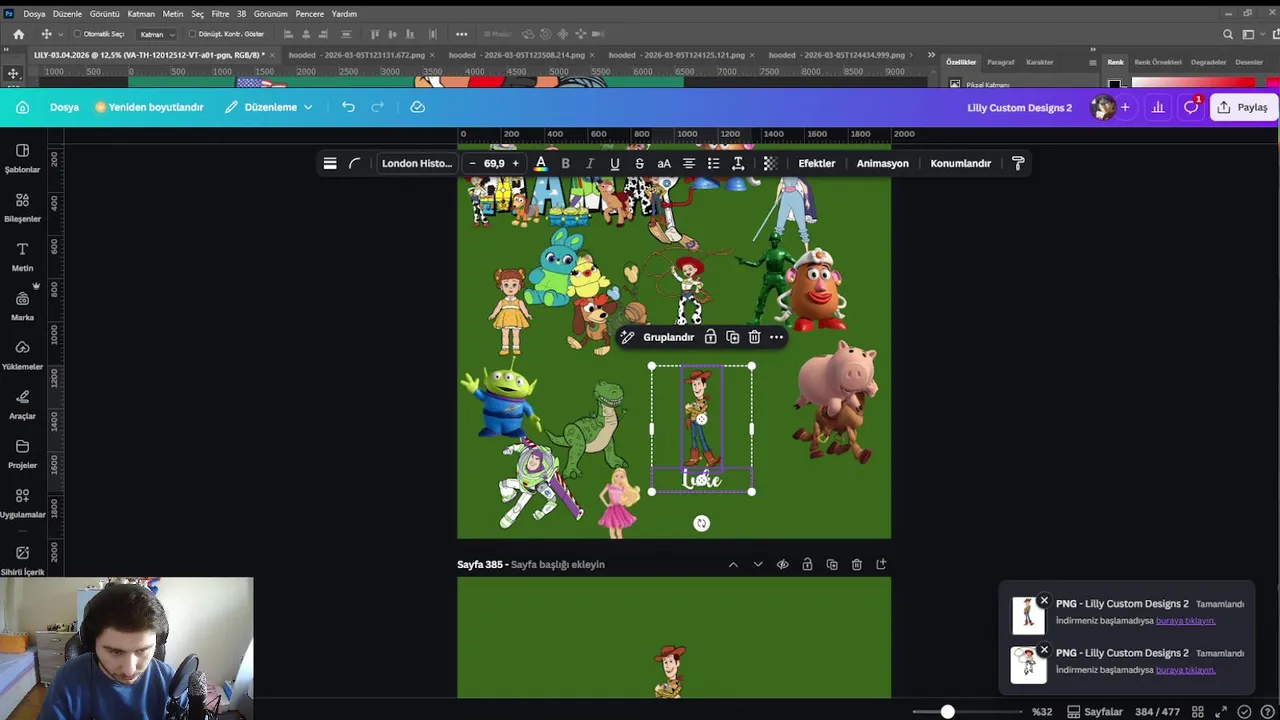Screen dimensions: 1280x720
Task: Open Canva Dosya menu
Action: tap(64, 107)
